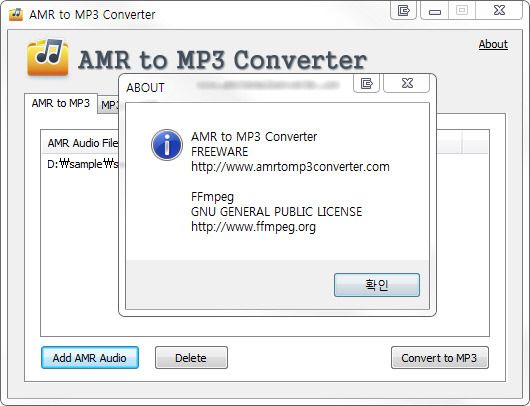The width and height of the screenshot is (530, 406).
Task: Close the ABOUT dialog with its X button
Action: tap(407, 83)
